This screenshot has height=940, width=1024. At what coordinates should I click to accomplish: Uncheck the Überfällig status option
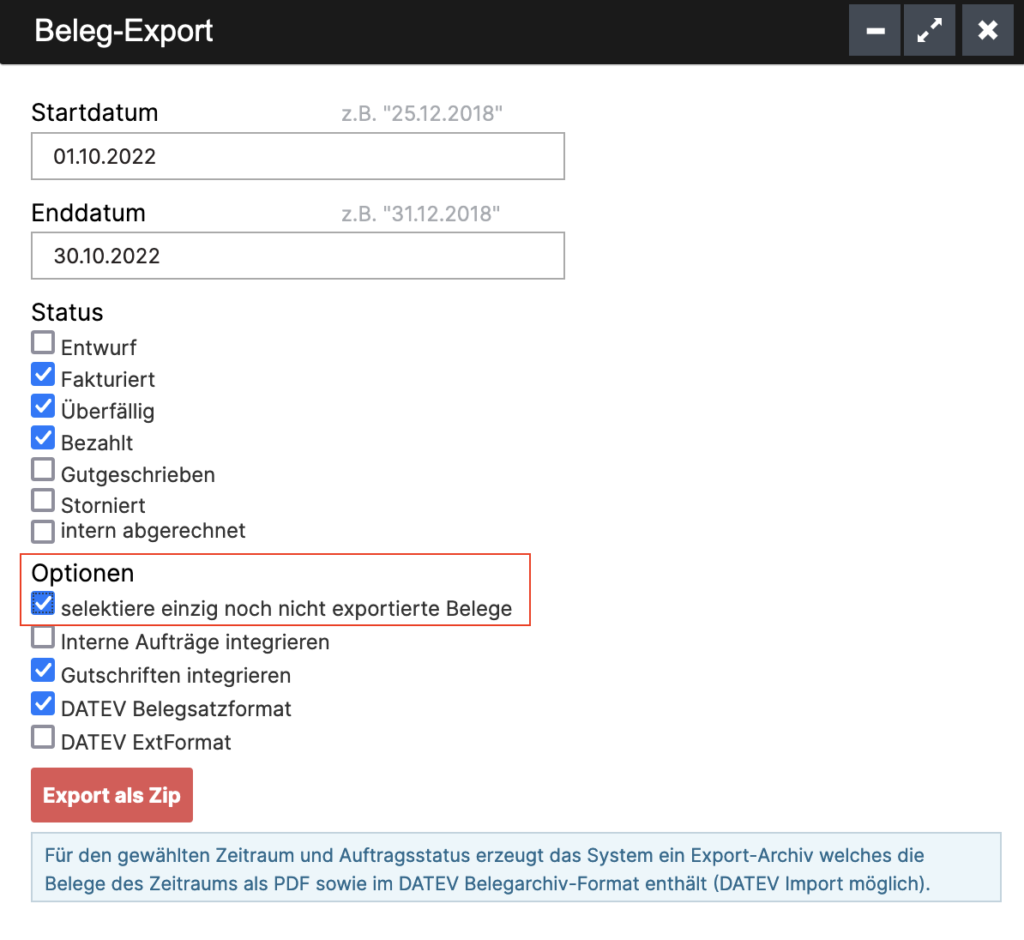tap(42, 406)
